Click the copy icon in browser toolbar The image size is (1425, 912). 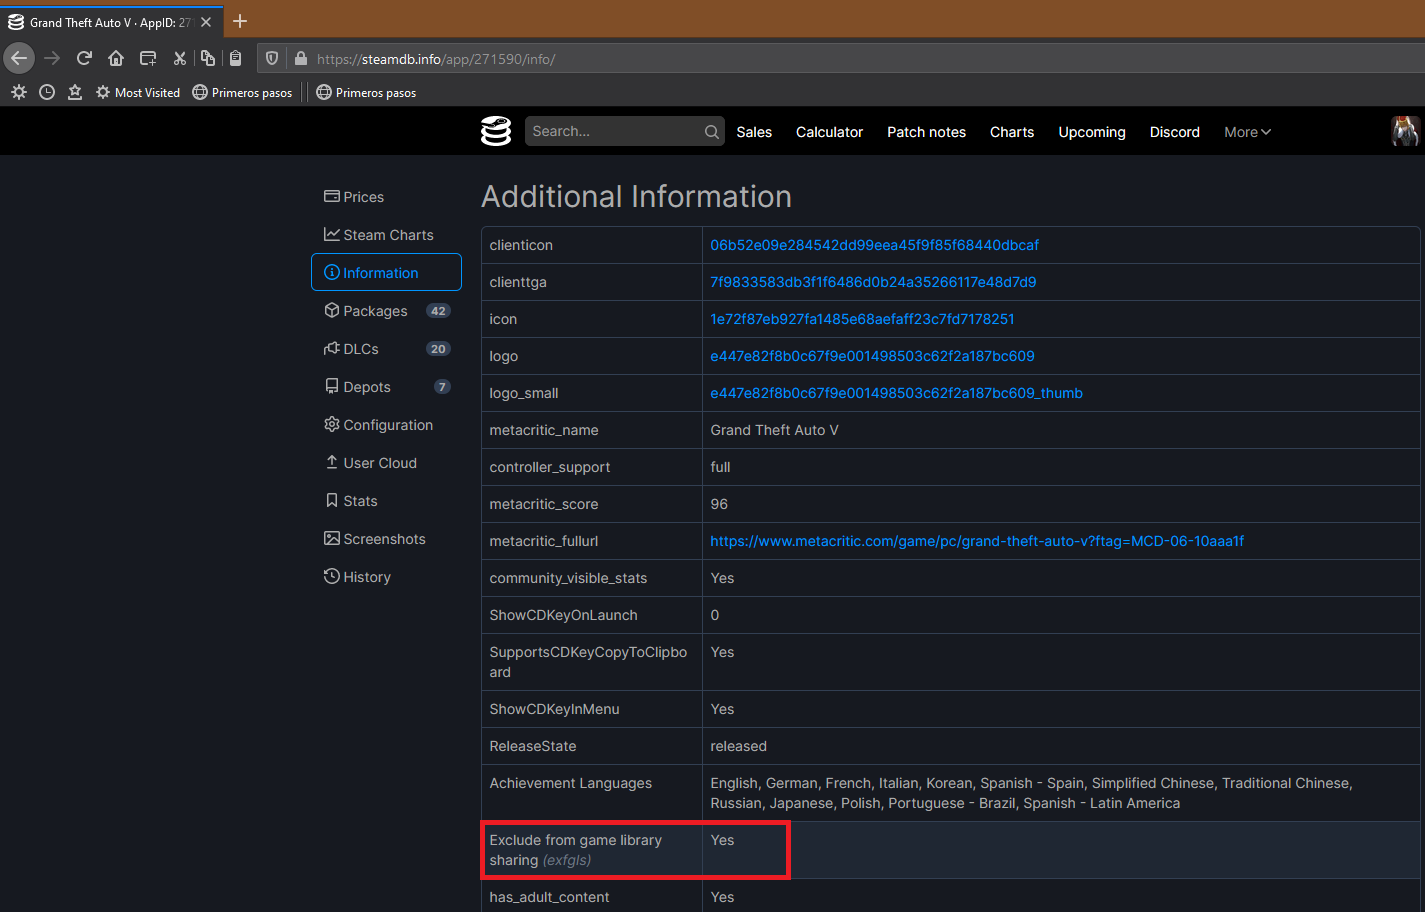tap(207, 58)
